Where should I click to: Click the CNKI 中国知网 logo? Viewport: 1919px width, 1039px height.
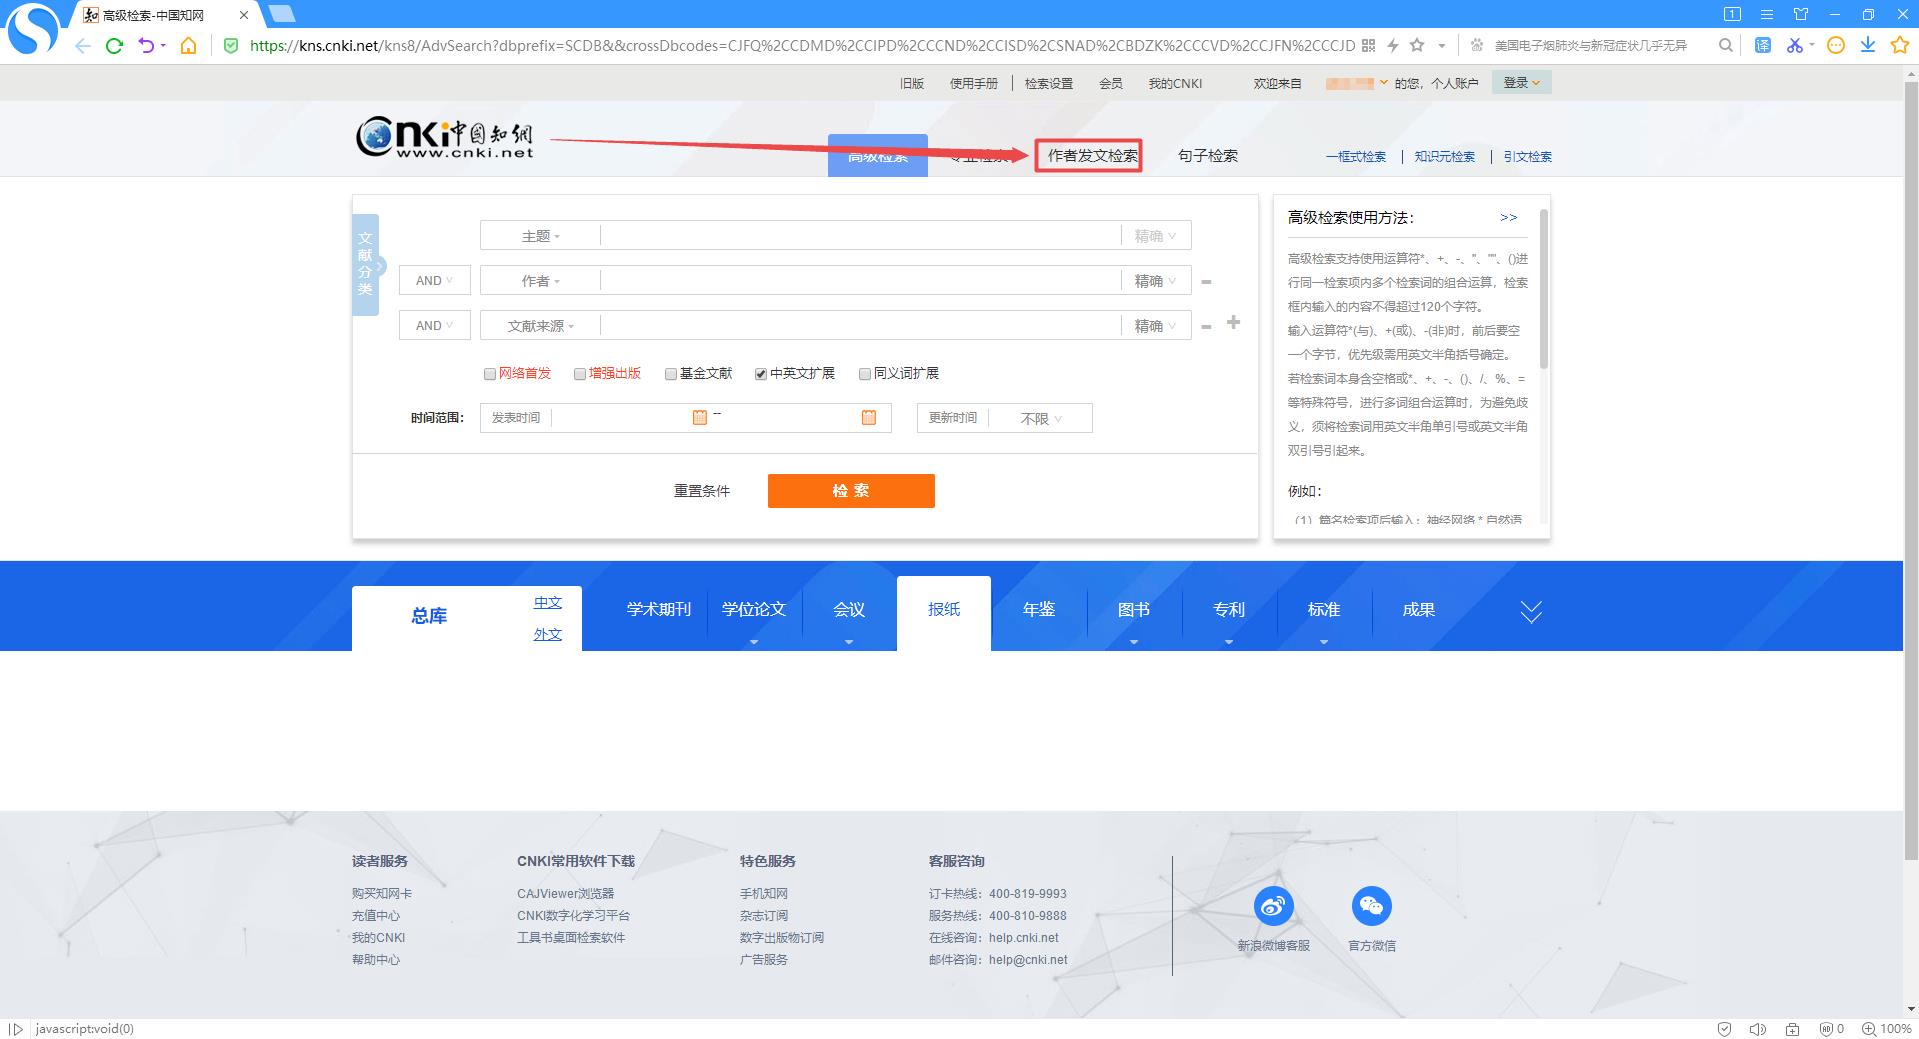[445, 138]
